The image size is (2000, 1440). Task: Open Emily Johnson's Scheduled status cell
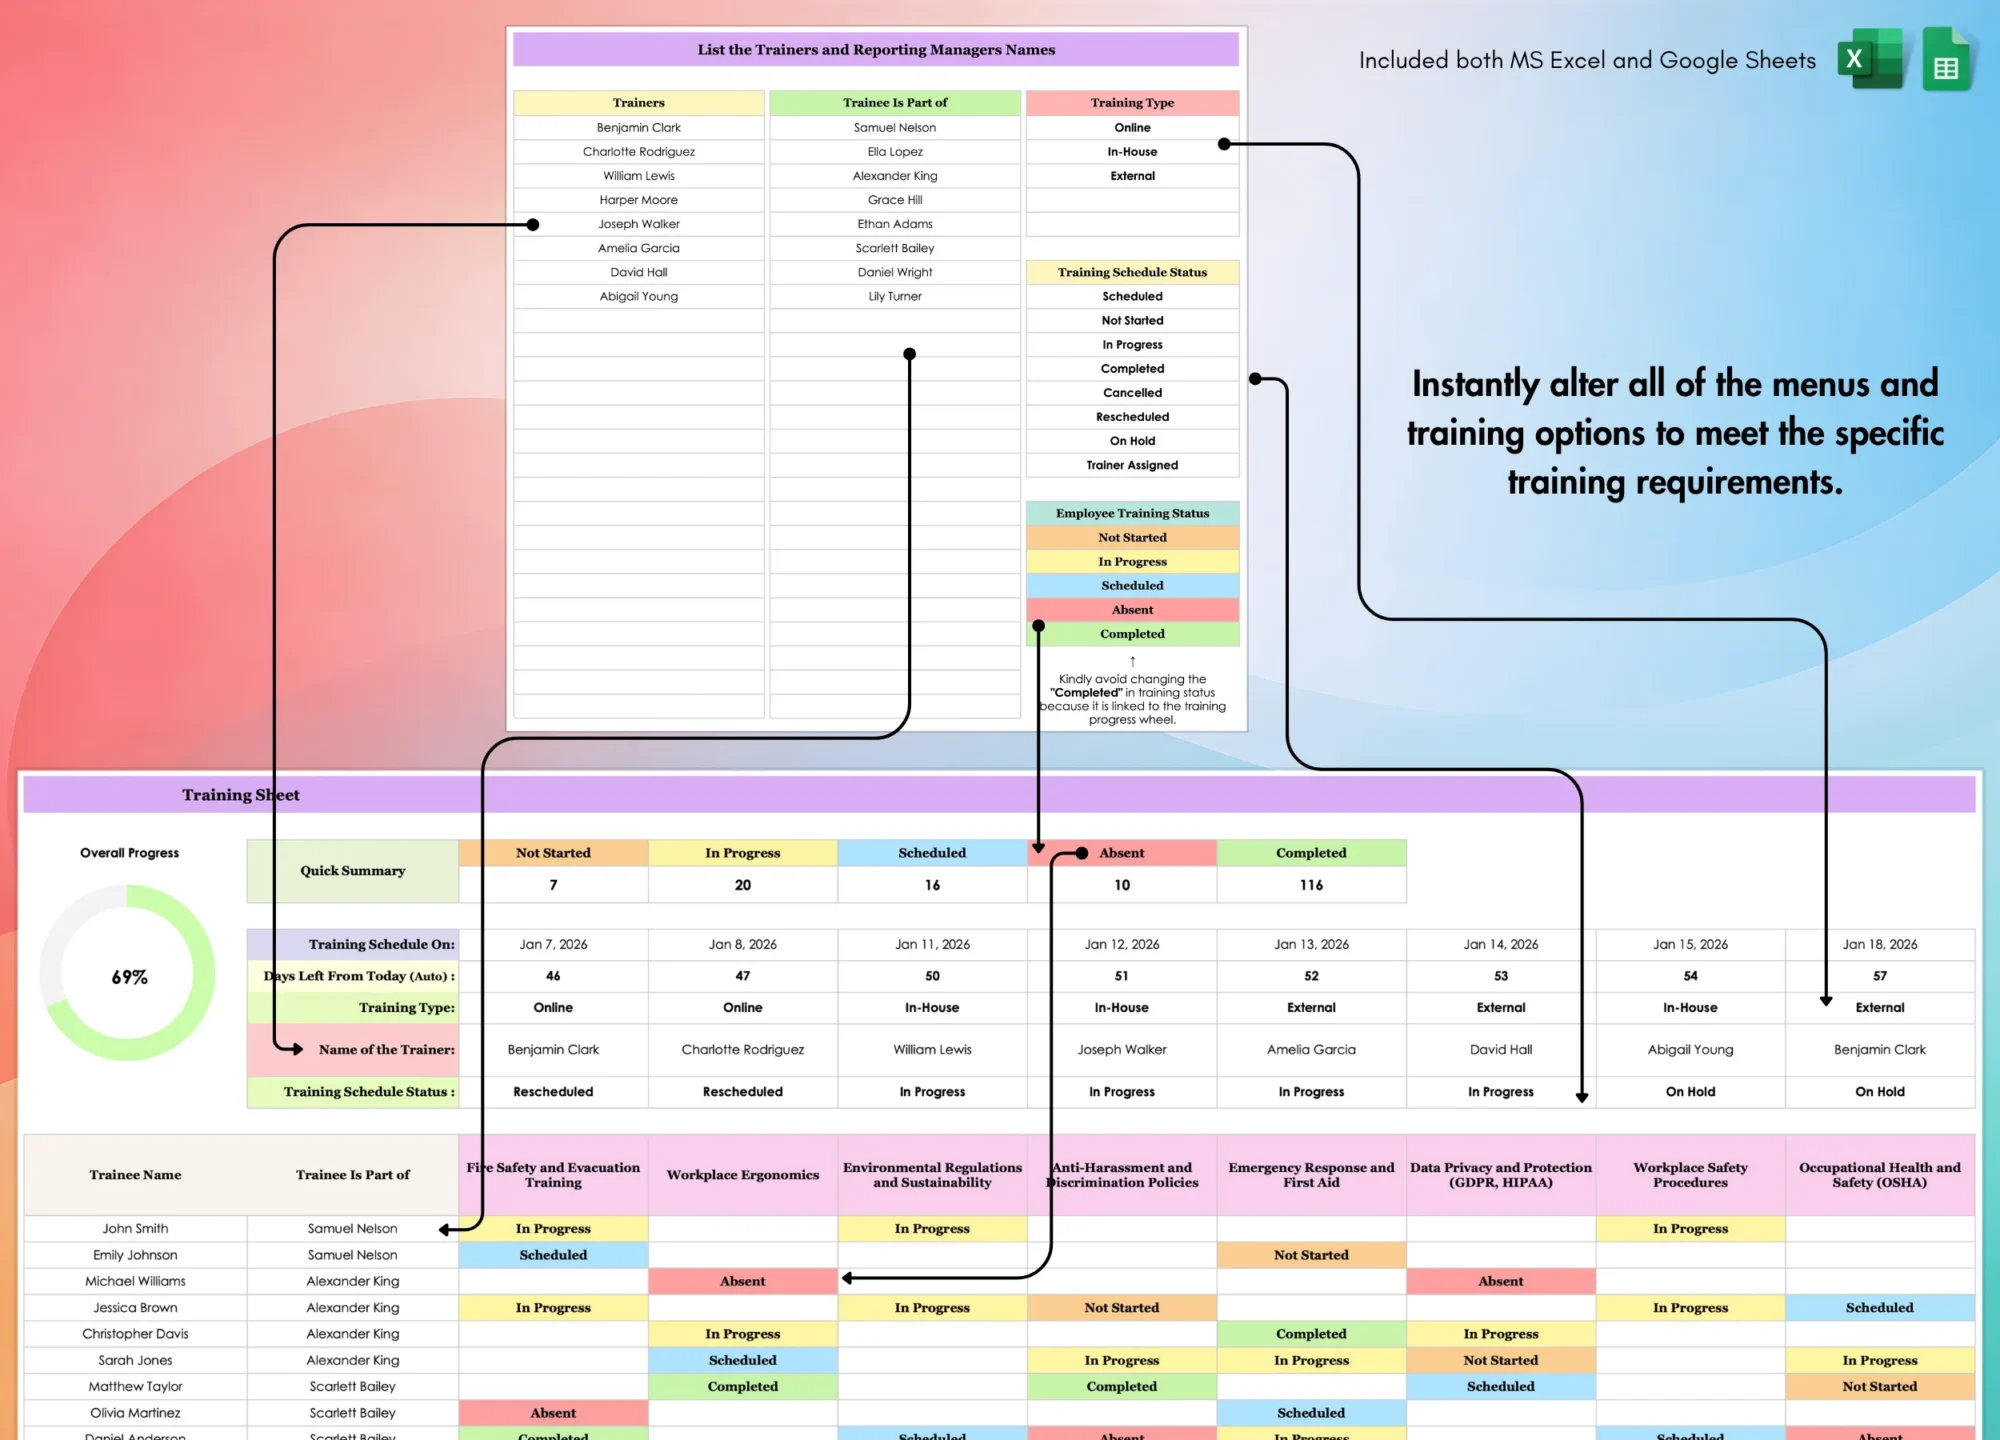click(x=553, y=1255)
